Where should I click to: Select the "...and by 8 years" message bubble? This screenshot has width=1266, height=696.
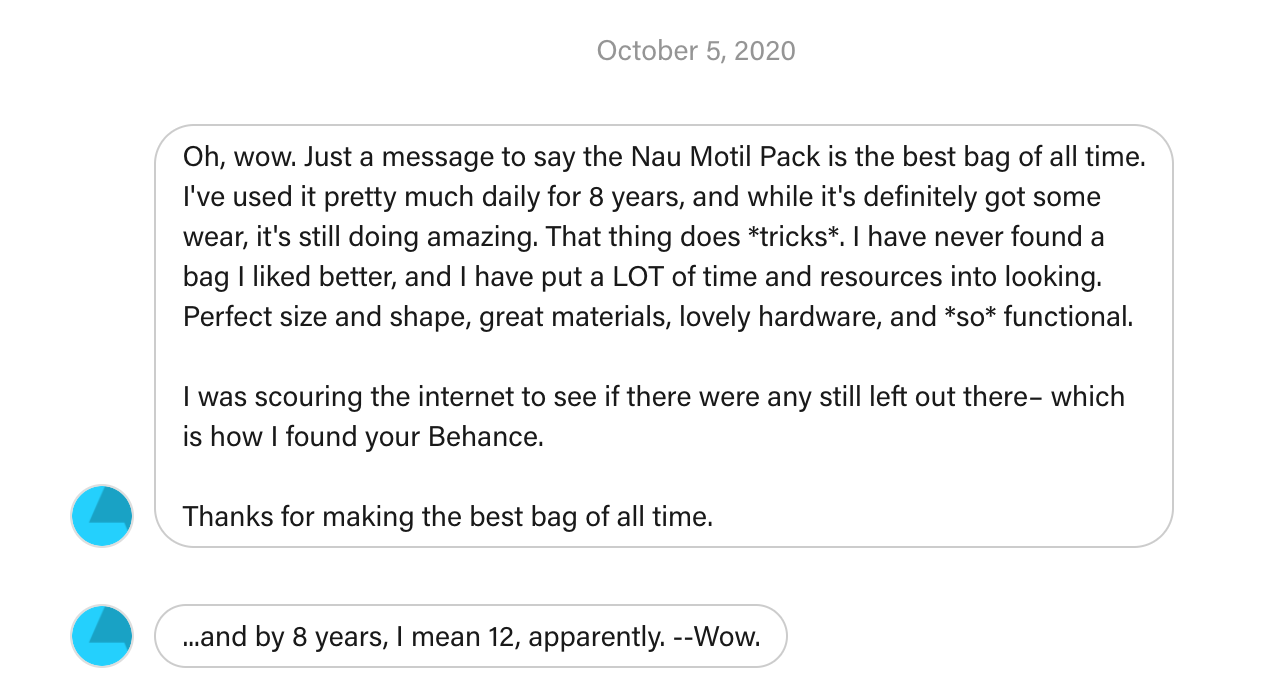point(470,636)
